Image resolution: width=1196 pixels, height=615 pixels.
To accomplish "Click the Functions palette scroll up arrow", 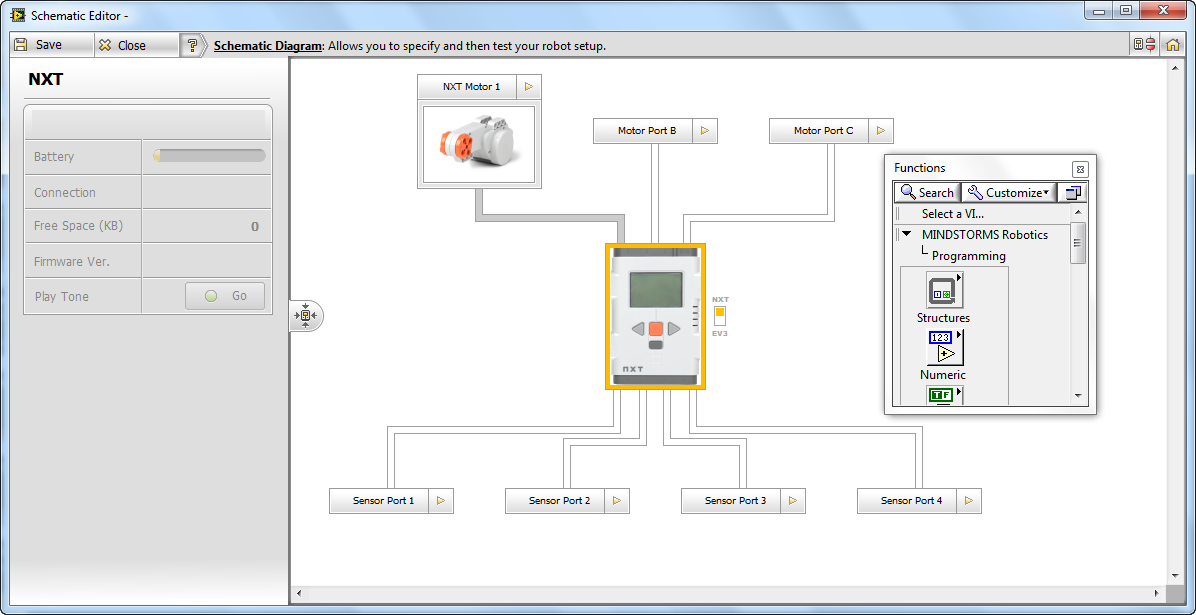I will tap(1078, 212).
